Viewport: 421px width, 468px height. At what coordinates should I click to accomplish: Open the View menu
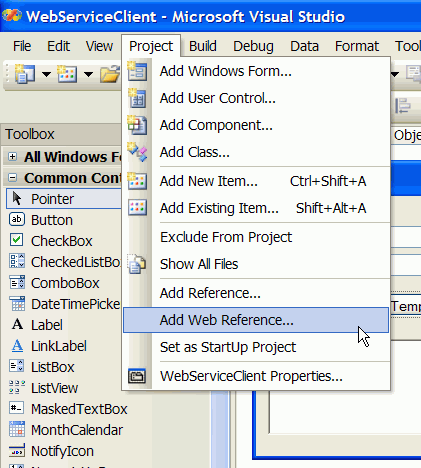tap(99, 46)
